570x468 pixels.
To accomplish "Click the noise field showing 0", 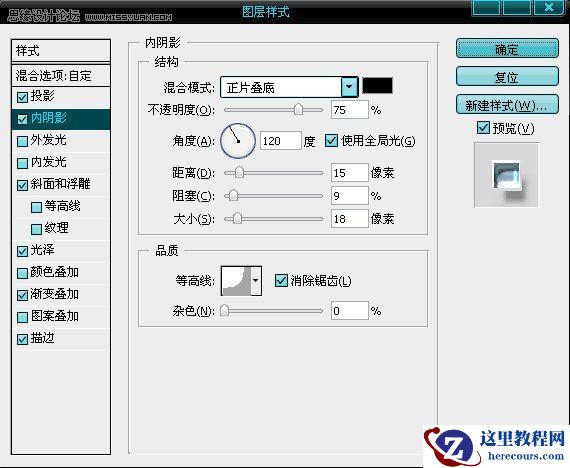I will 350,311.
